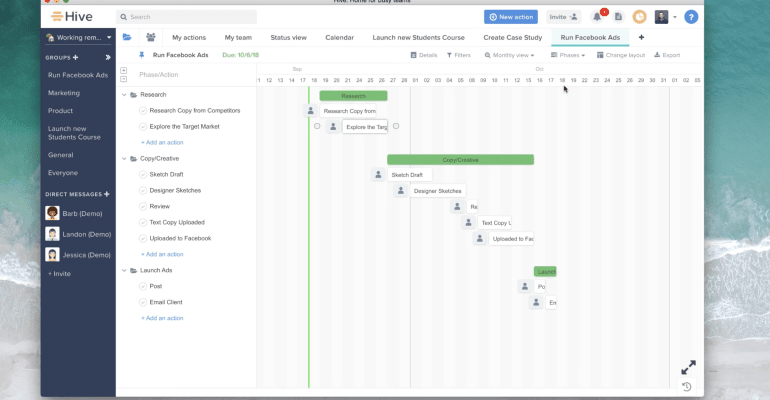Collapse the Launch Ads phase
770x400 pixels.
124,270
